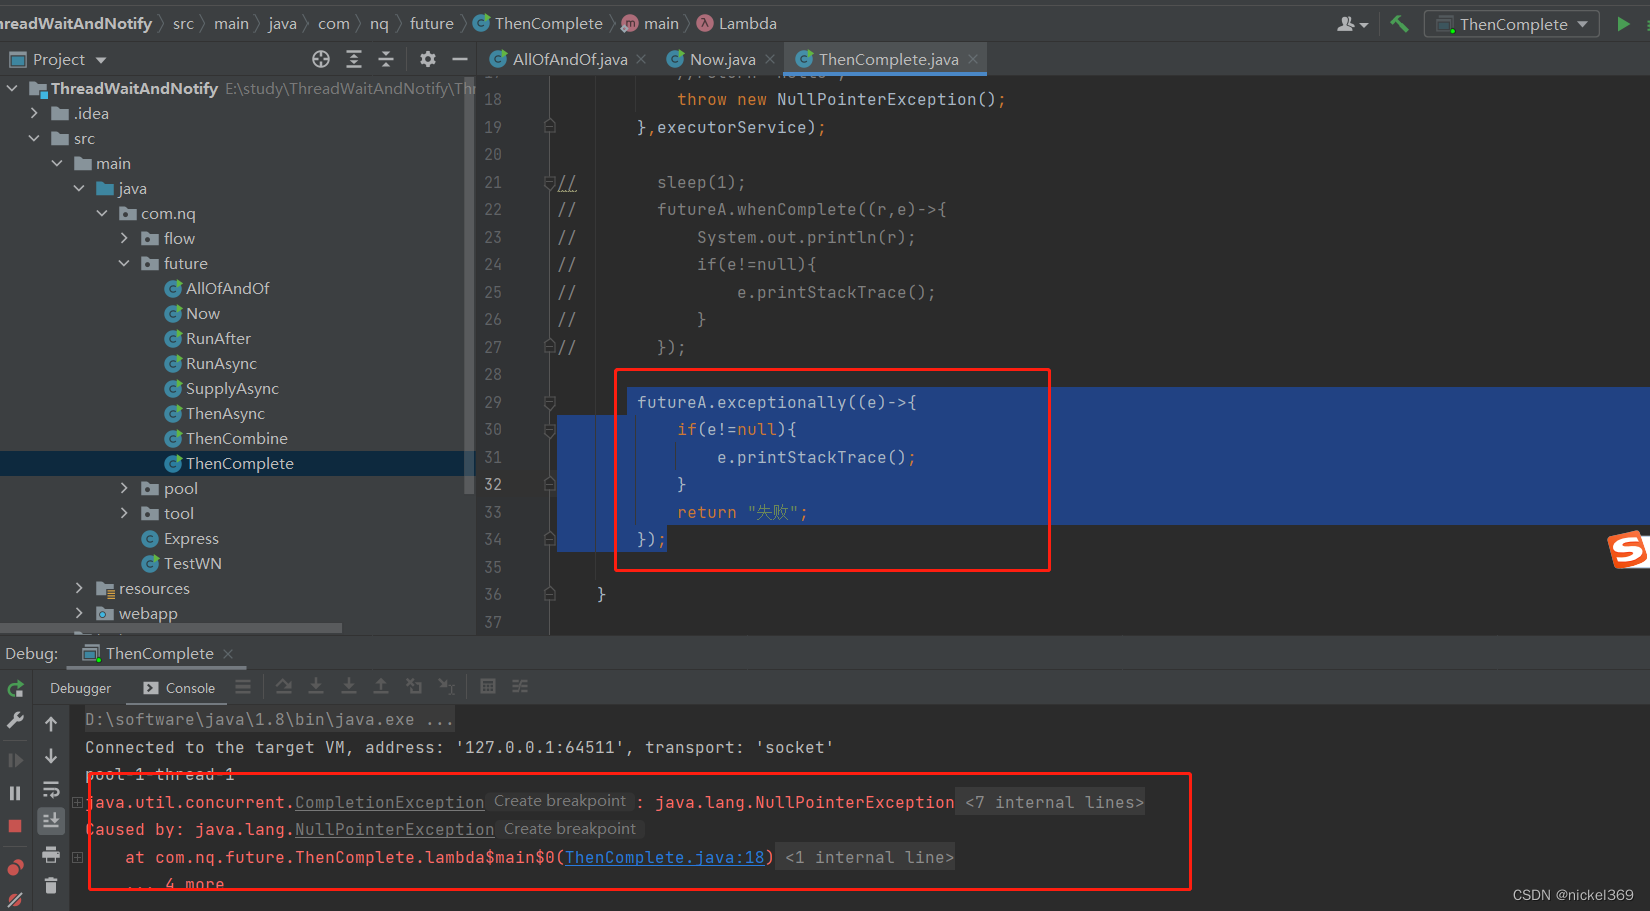Click Select Opened File target icon
This screenshot has width=1650, height=911.
tap(321, 59)
